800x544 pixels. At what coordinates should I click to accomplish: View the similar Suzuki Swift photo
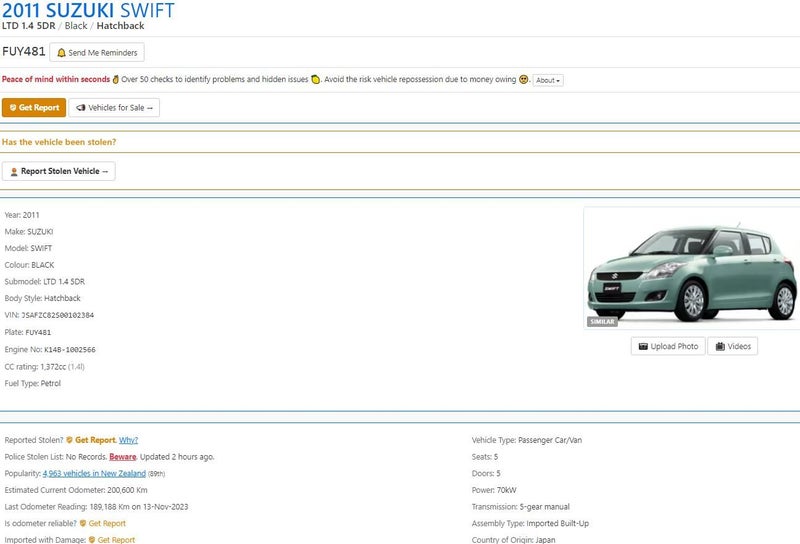coord(692,268)
